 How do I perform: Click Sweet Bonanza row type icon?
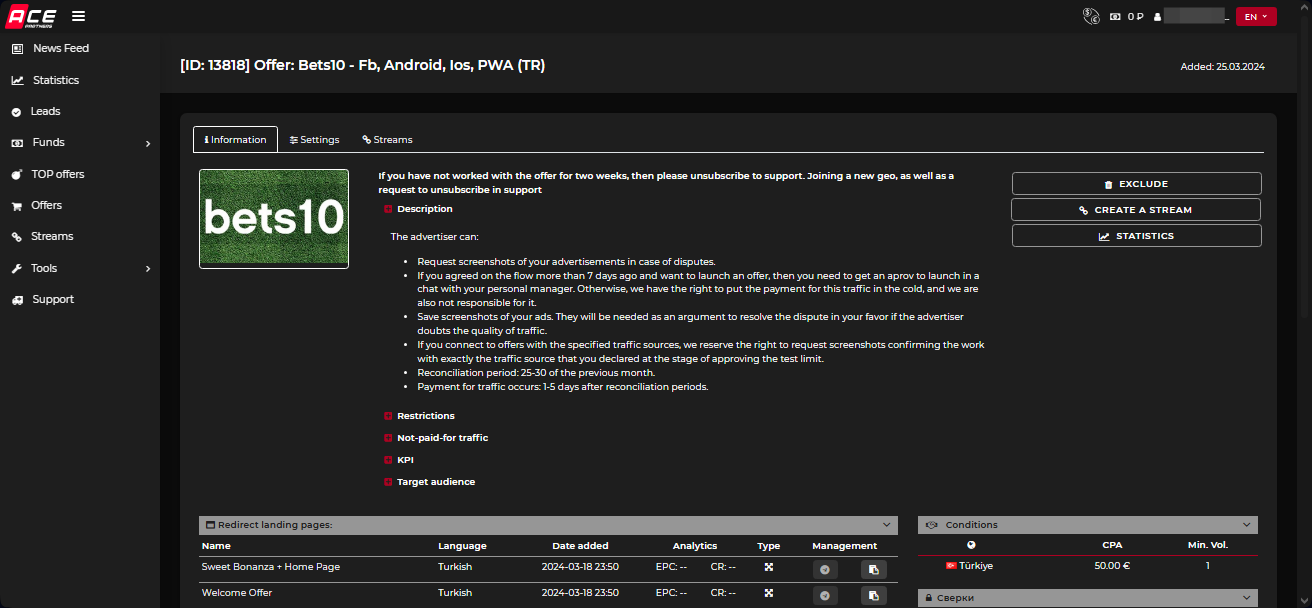coord(769,567)
